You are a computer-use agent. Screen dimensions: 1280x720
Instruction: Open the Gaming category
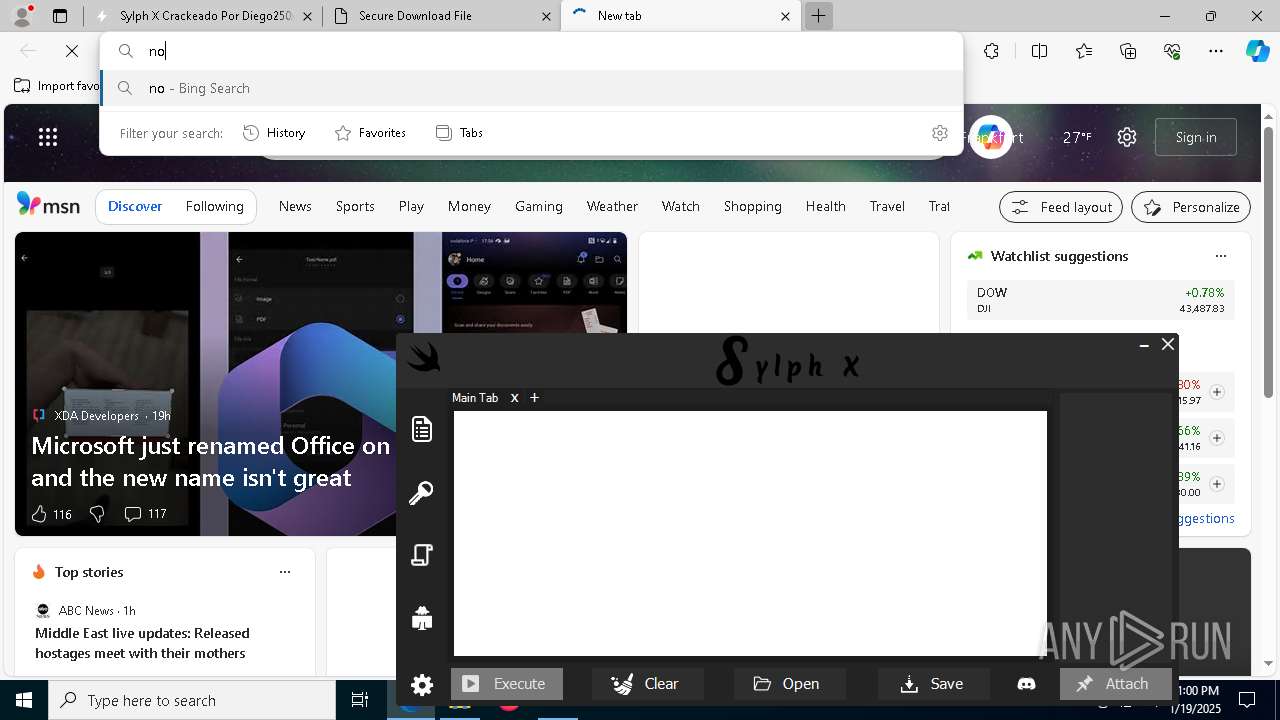pyautogui.click(x=539, y=206)
